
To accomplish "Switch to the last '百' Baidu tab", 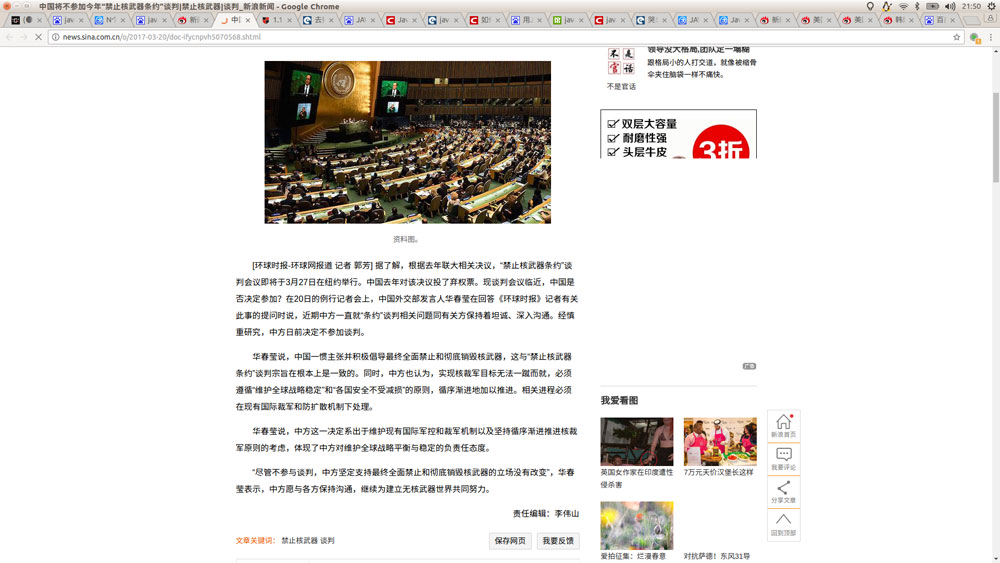I will pyautogui.click(x=939, y=20).
